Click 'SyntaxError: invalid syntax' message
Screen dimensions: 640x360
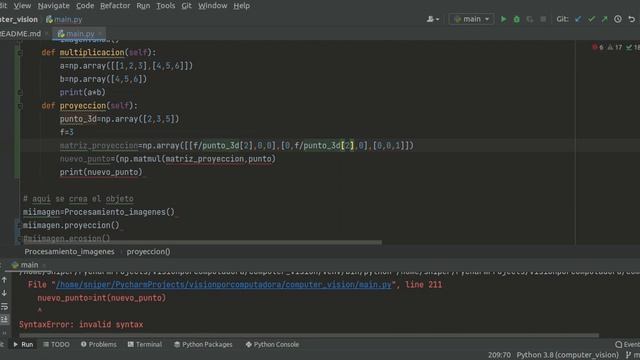click(x=81, y=325)
